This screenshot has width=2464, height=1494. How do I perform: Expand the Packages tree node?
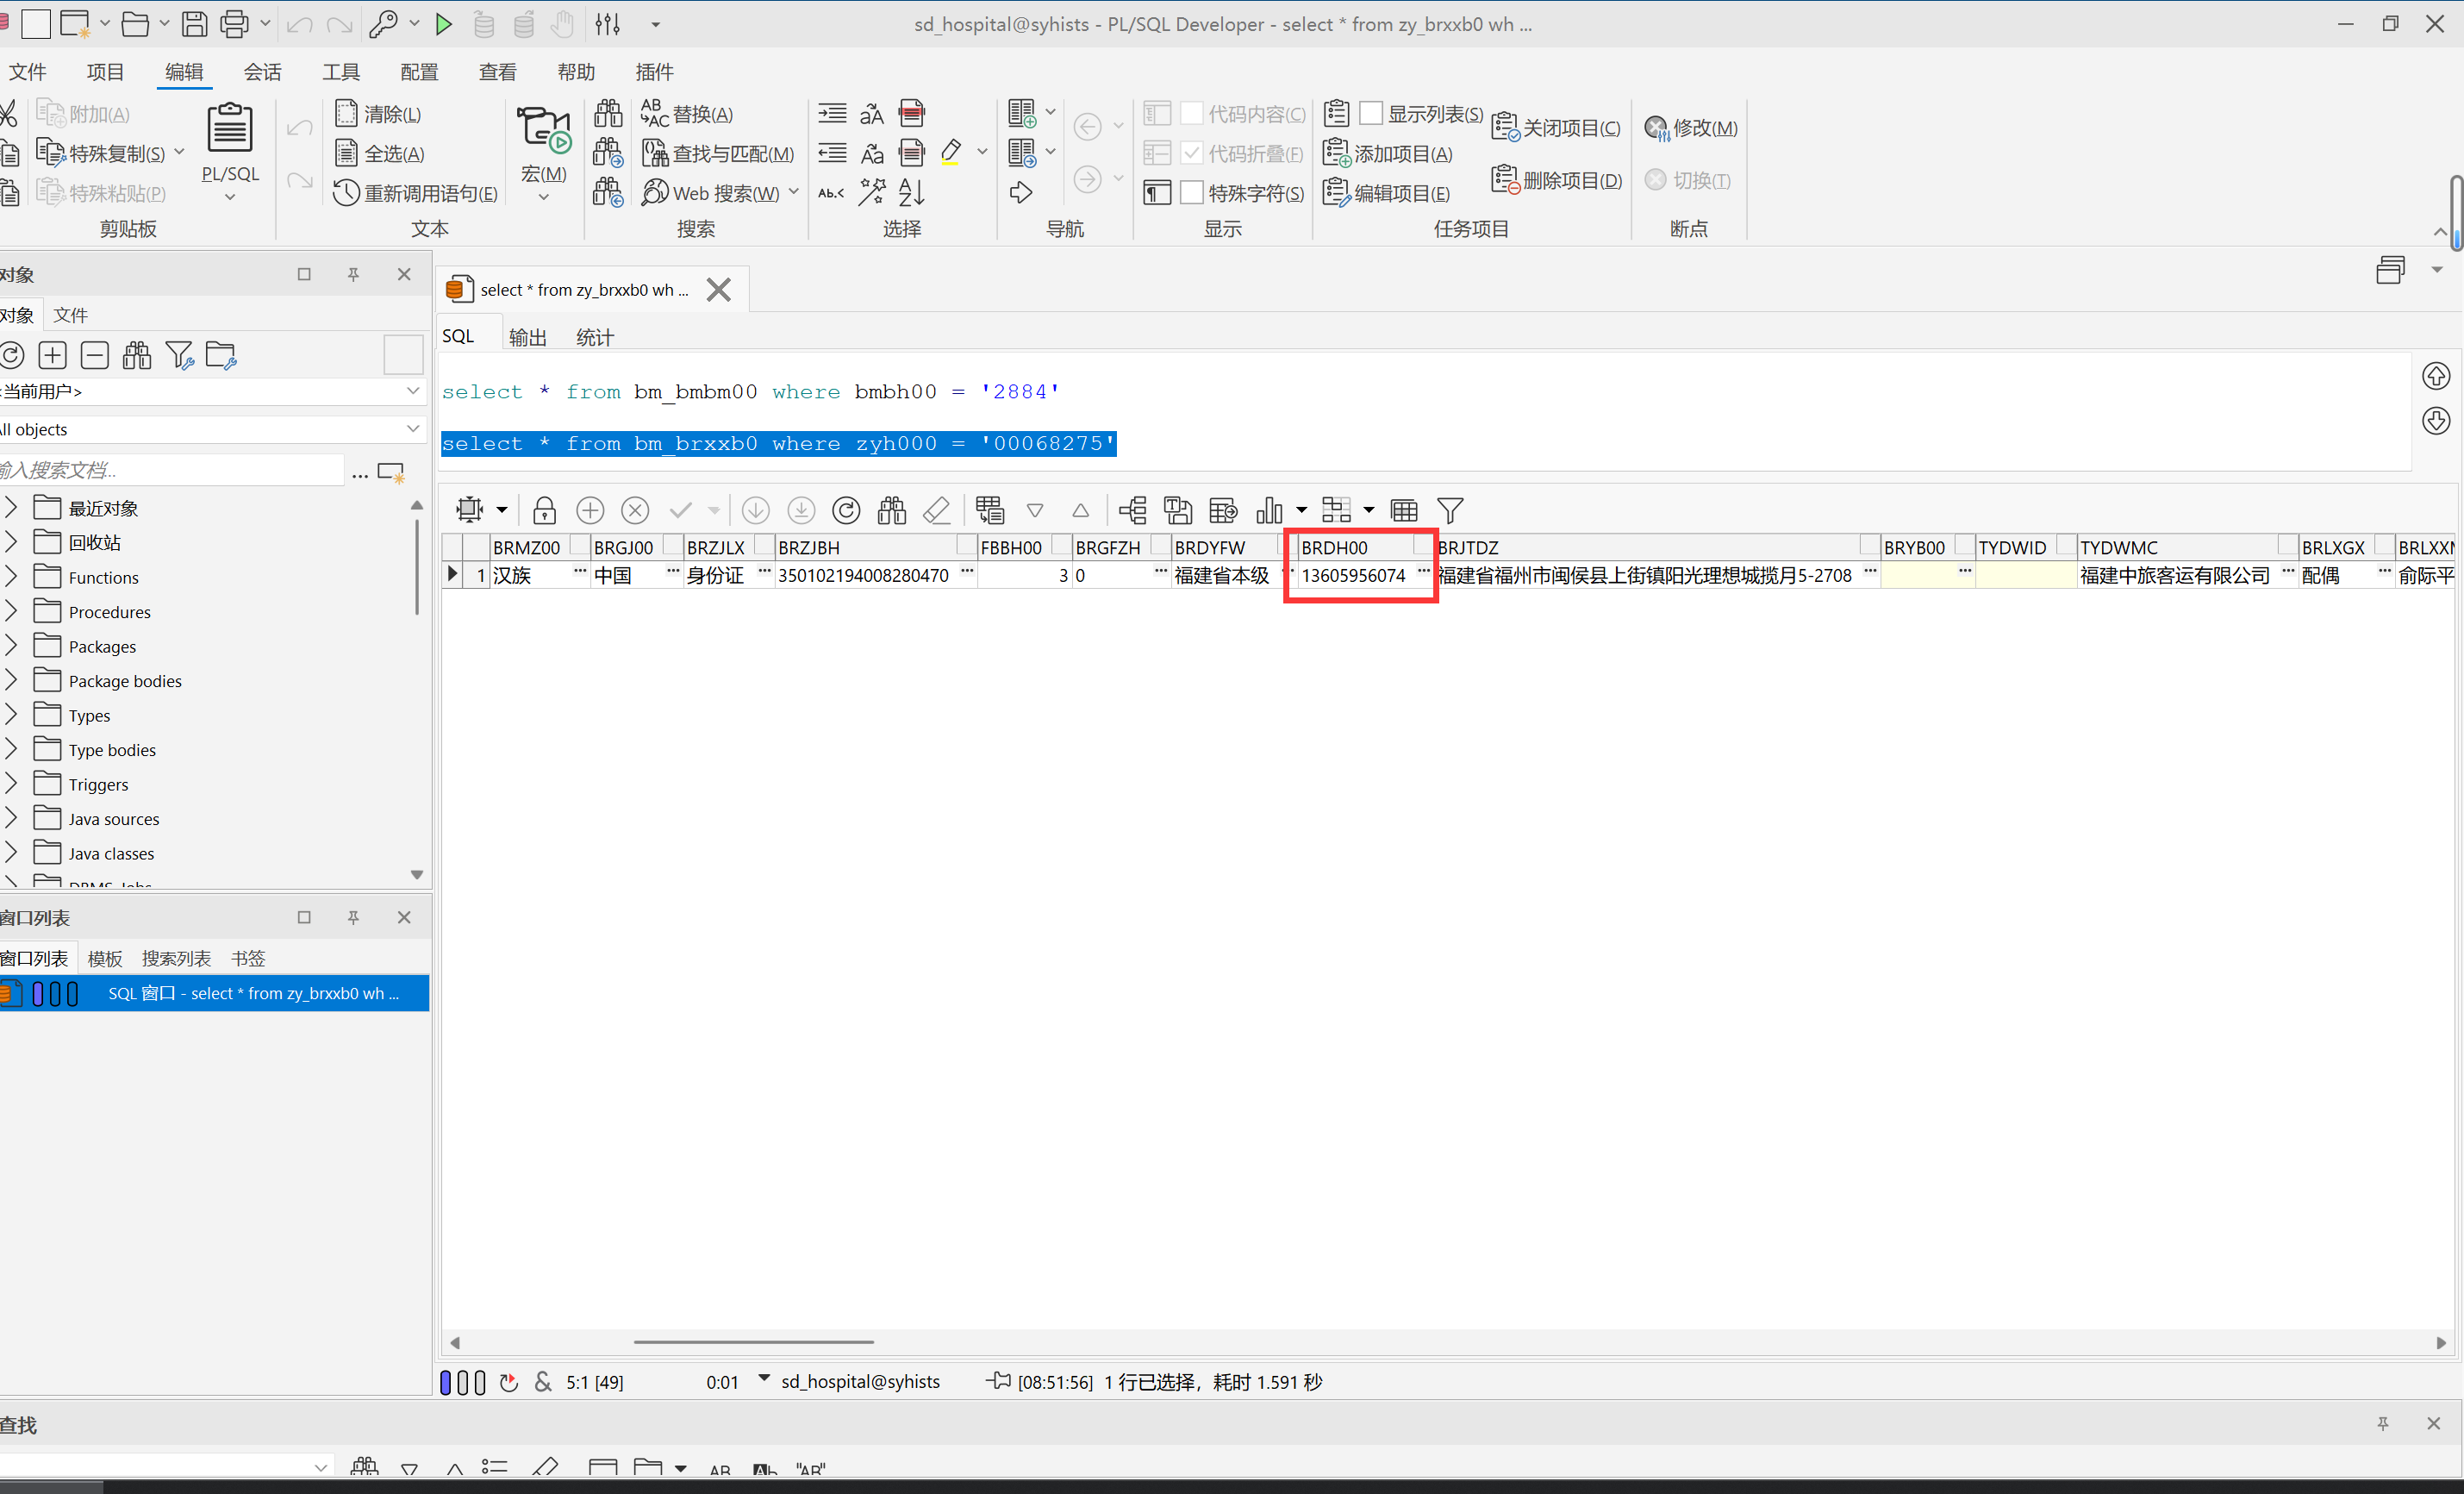[x=11, y=646]
